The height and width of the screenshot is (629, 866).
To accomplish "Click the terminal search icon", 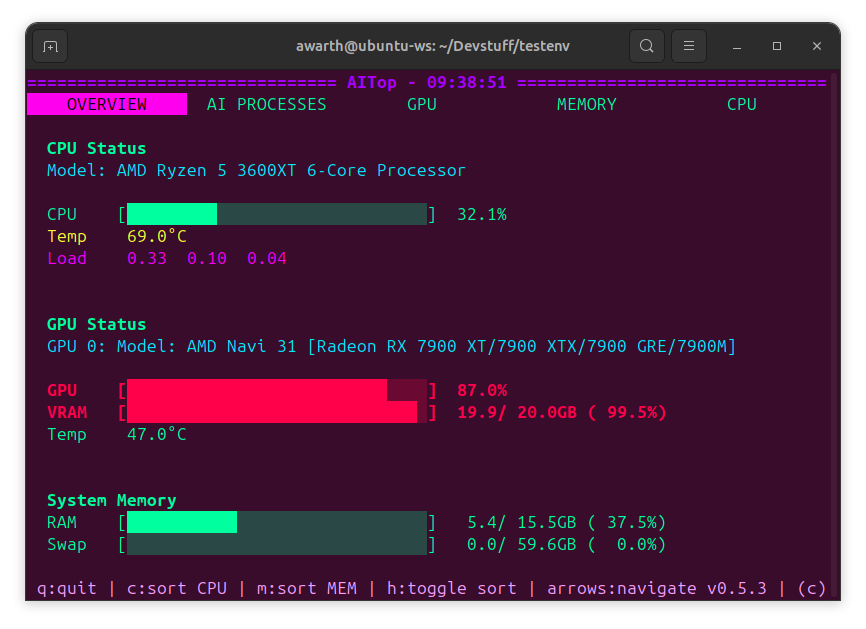I will pos(646,46).
